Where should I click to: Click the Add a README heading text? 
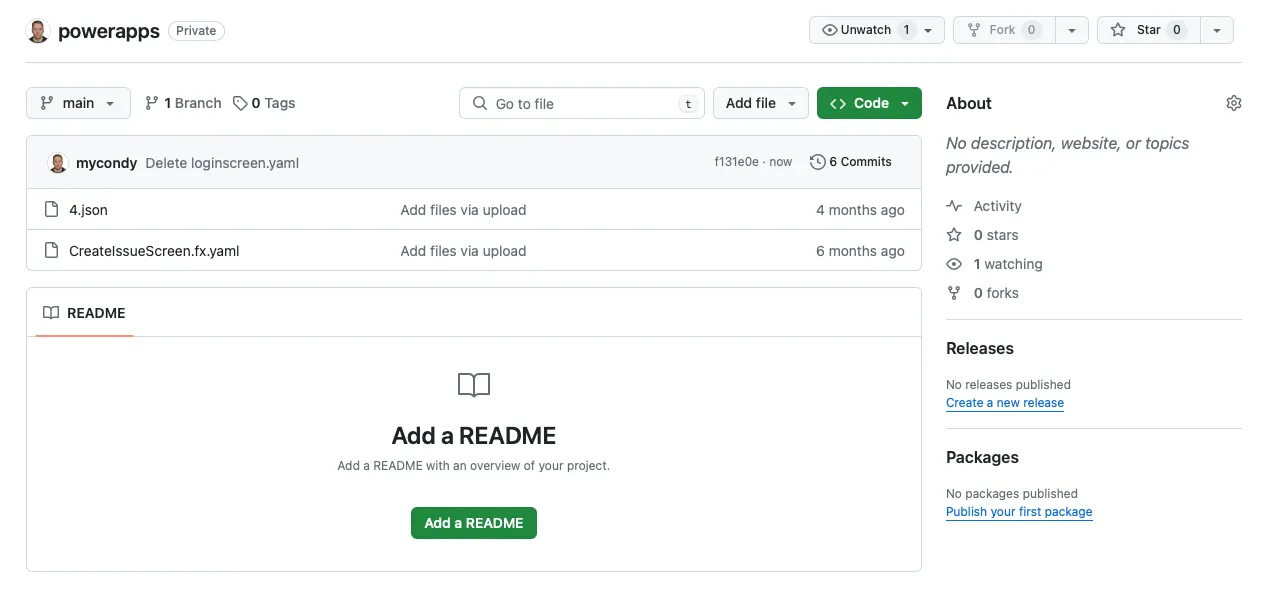pyautogui.click(x=474, y=436)
